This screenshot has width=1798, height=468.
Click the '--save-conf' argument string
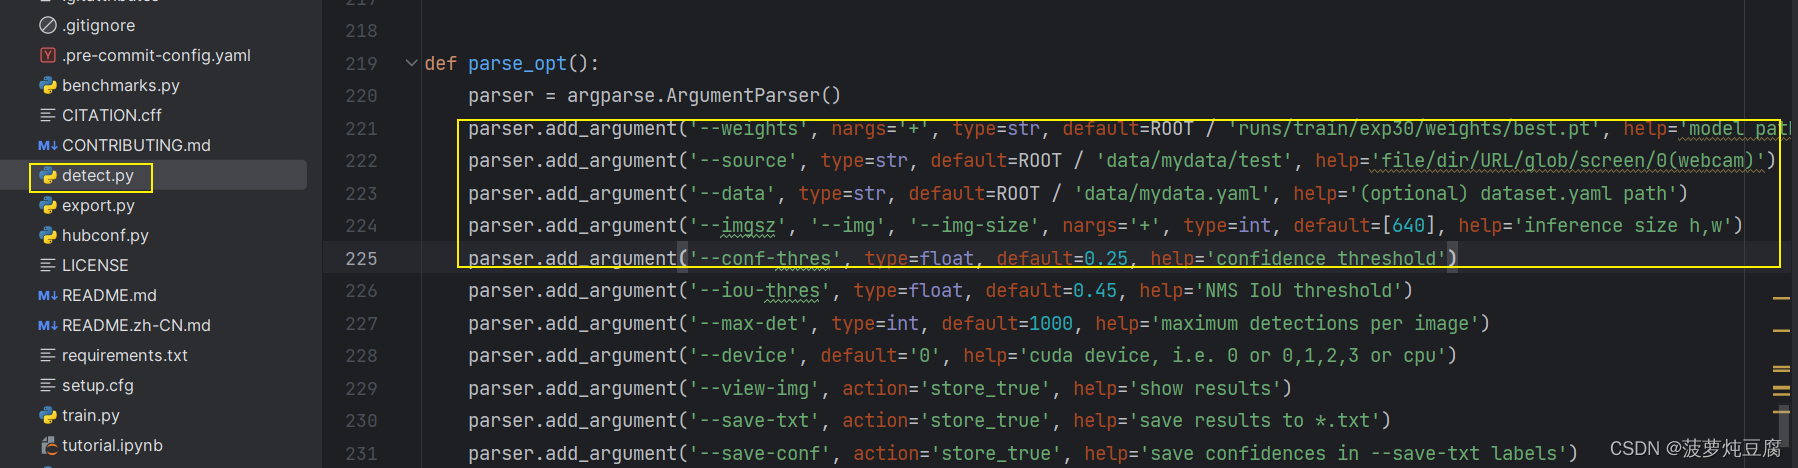760,454
